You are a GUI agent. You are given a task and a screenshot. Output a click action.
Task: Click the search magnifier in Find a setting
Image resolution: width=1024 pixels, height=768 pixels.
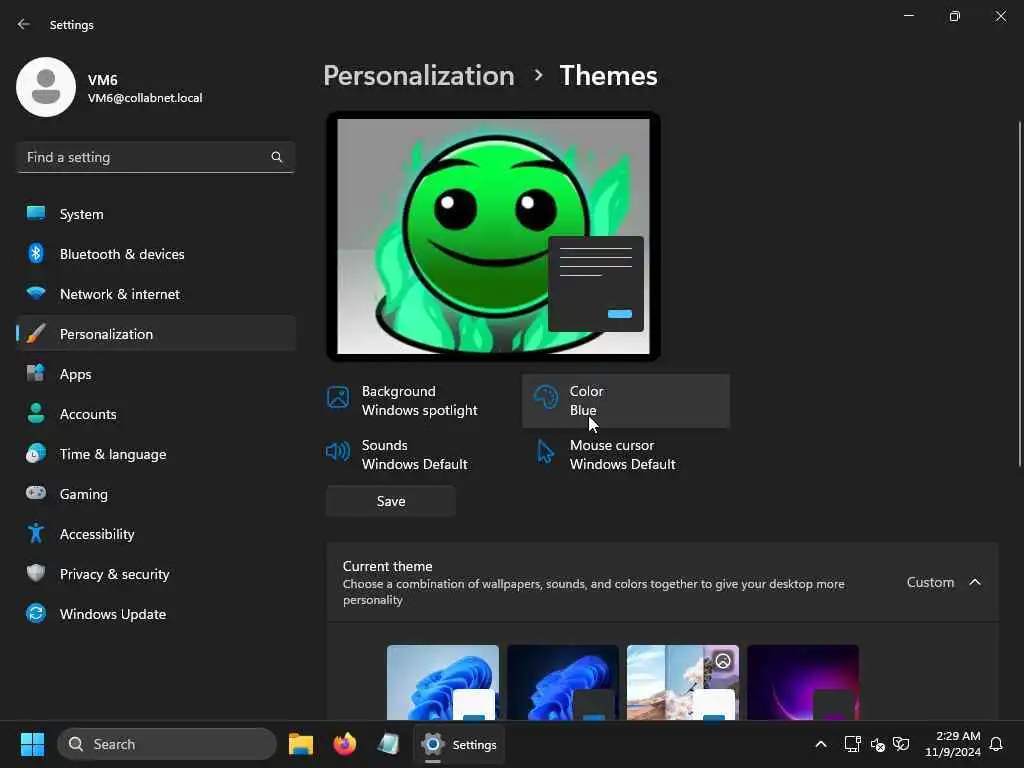click(276, 157)
